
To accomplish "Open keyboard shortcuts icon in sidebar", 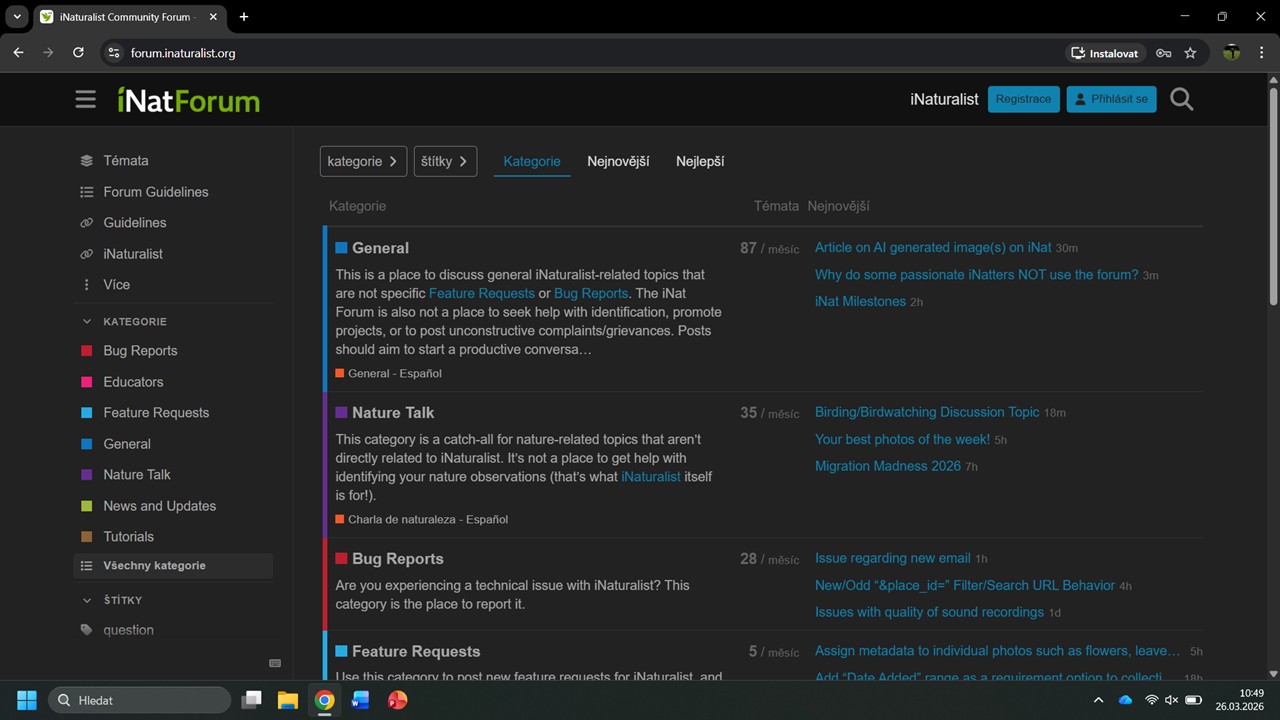I will click(x=275, y=663).
